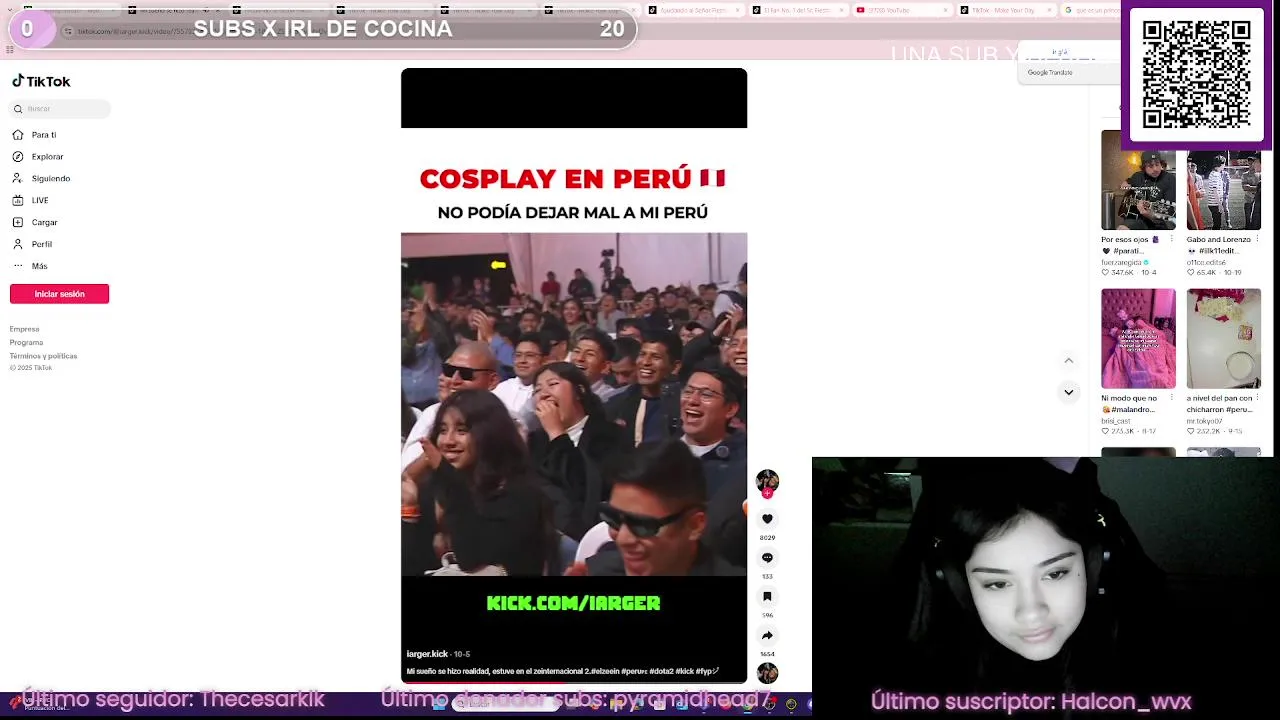Open the 'Por esos ojos' video thumbnail
The height and width of the screenshot is (720, 1280).
coord(1138,180)
